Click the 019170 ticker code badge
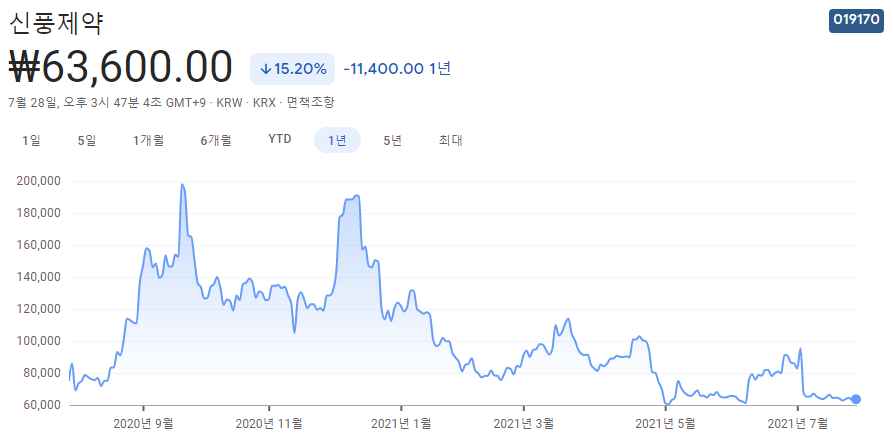893x444 pixels. [x=856, y=20]
